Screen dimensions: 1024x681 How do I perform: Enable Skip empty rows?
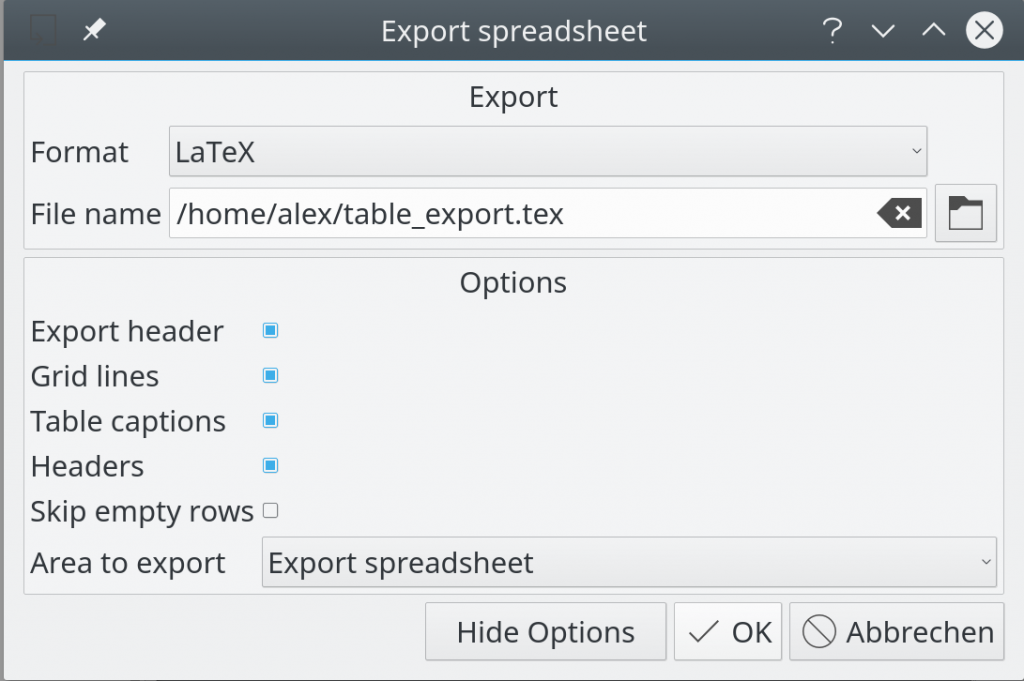coord(269,510)
